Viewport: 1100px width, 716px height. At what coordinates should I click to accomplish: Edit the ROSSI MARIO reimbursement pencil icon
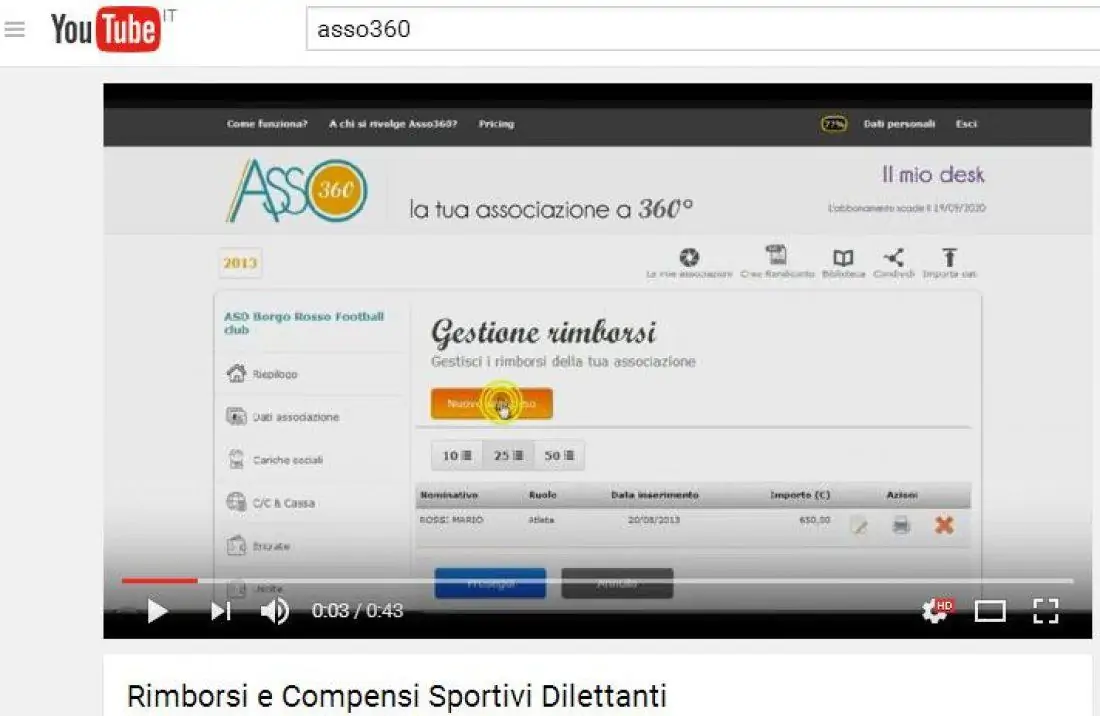point(859,525)
